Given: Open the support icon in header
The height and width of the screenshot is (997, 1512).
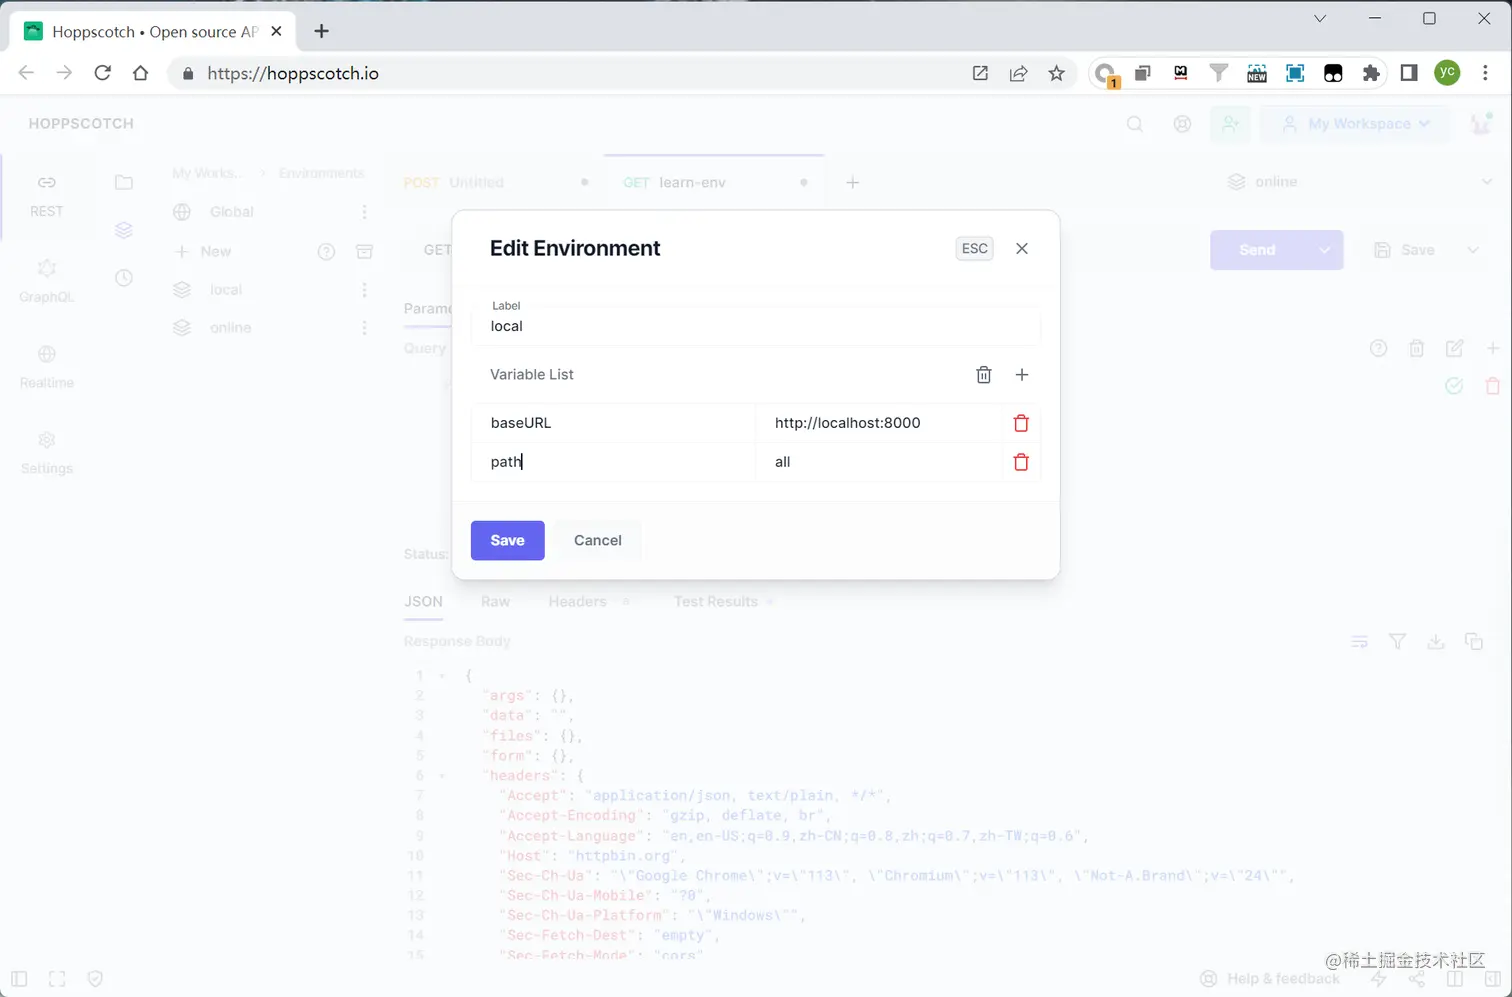Looking at the screenshot, I should tap(1182, 124).
